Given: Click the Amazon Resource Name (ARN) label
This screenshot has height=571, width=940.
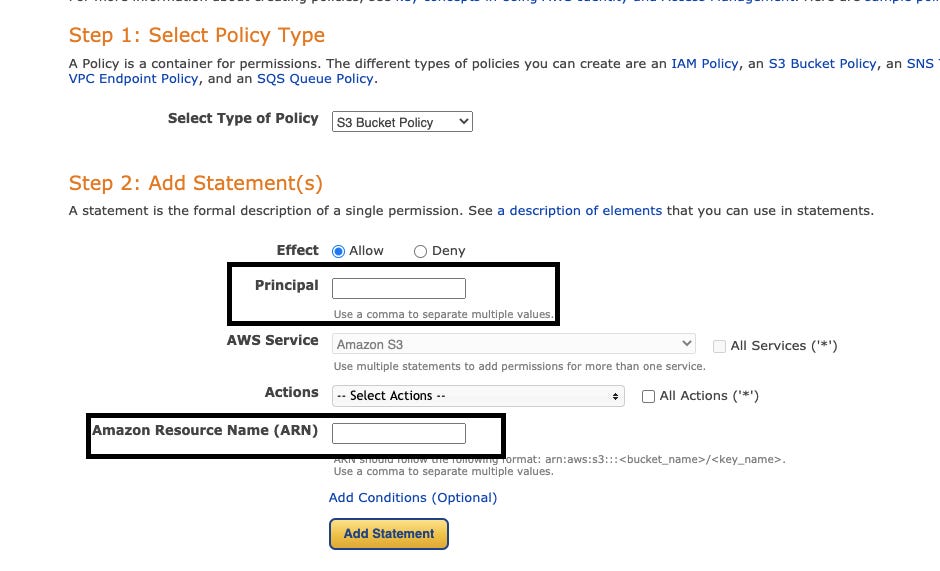Looking at the screenshot, I should tap(205, 431).
